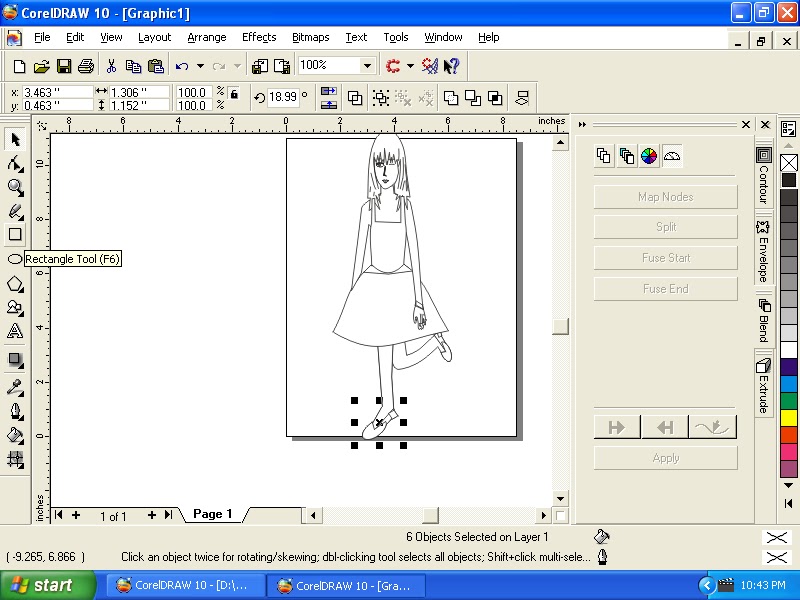This screenshot has height=600, width=800.
Task: Click the Cut scissors icon
Action: (111, 66)
